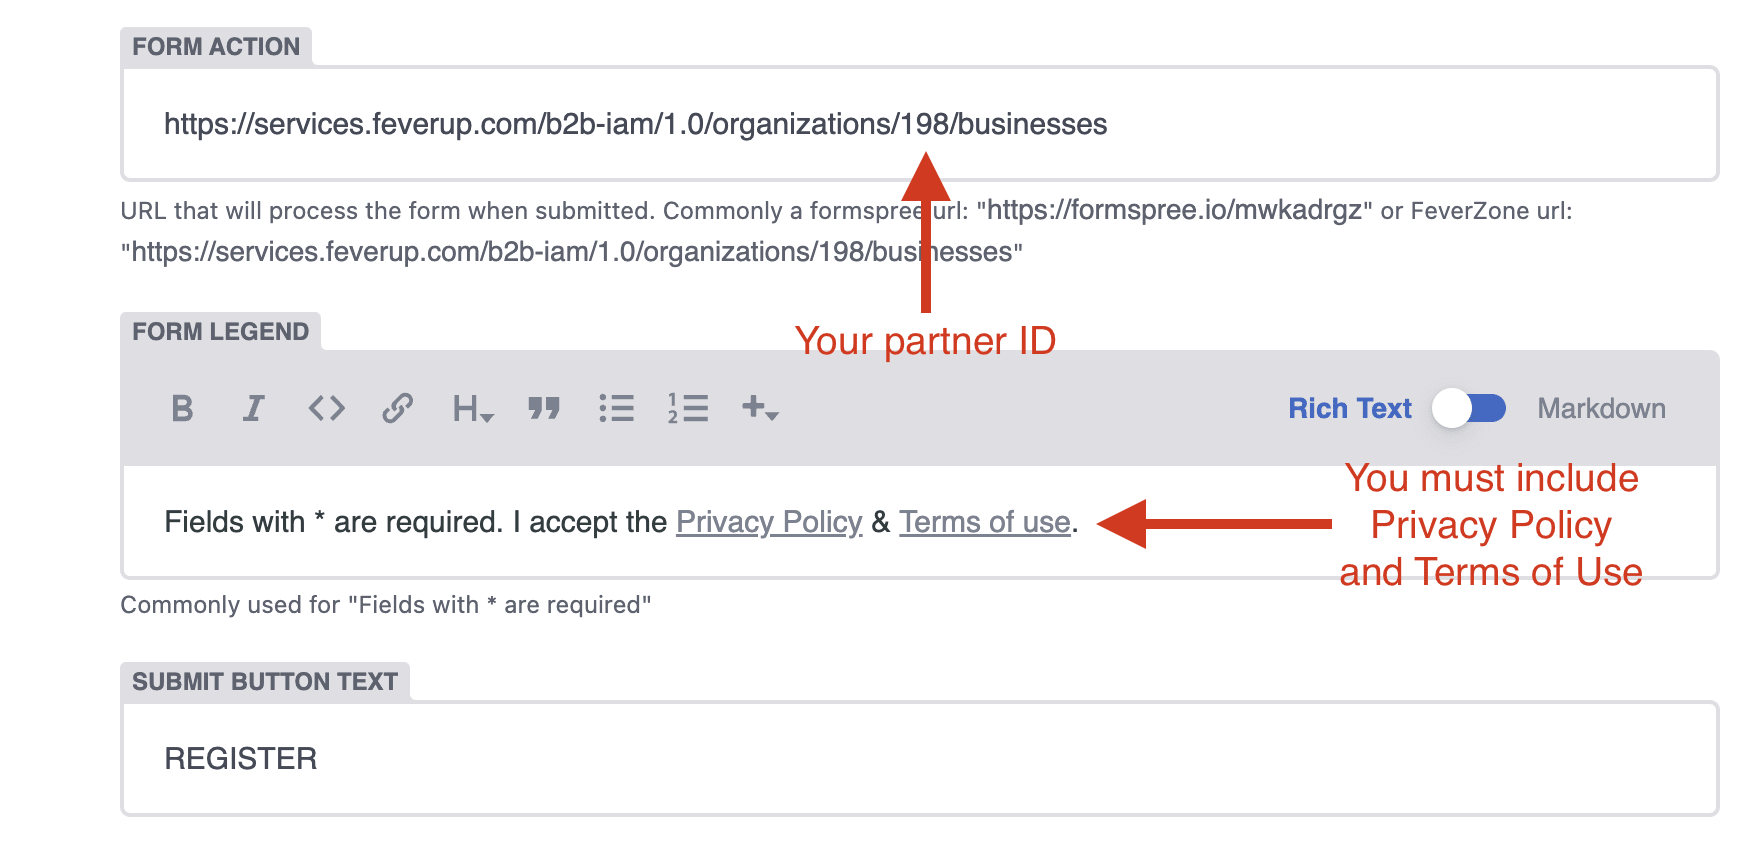Focus the Form Action URL field

click(x=919, y=124)
